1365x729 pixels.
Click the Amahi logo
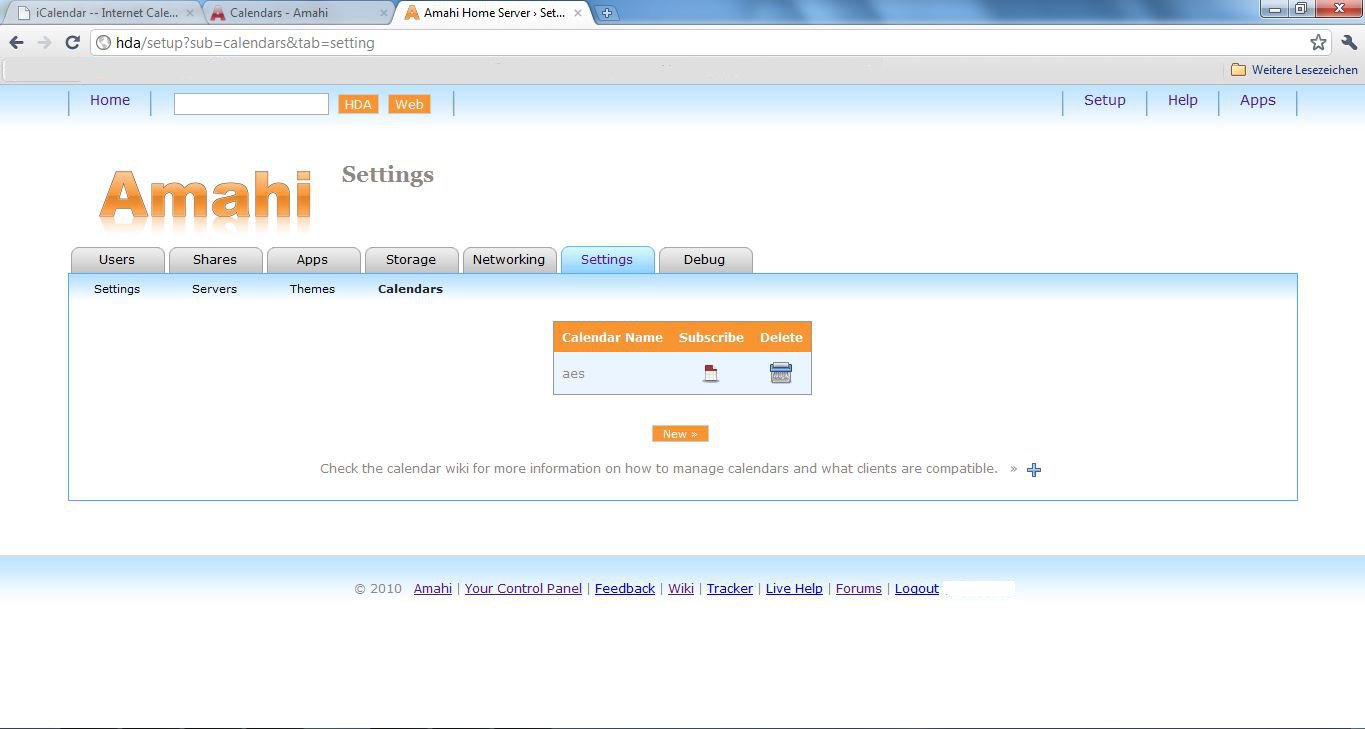click(x=205, y=202)
